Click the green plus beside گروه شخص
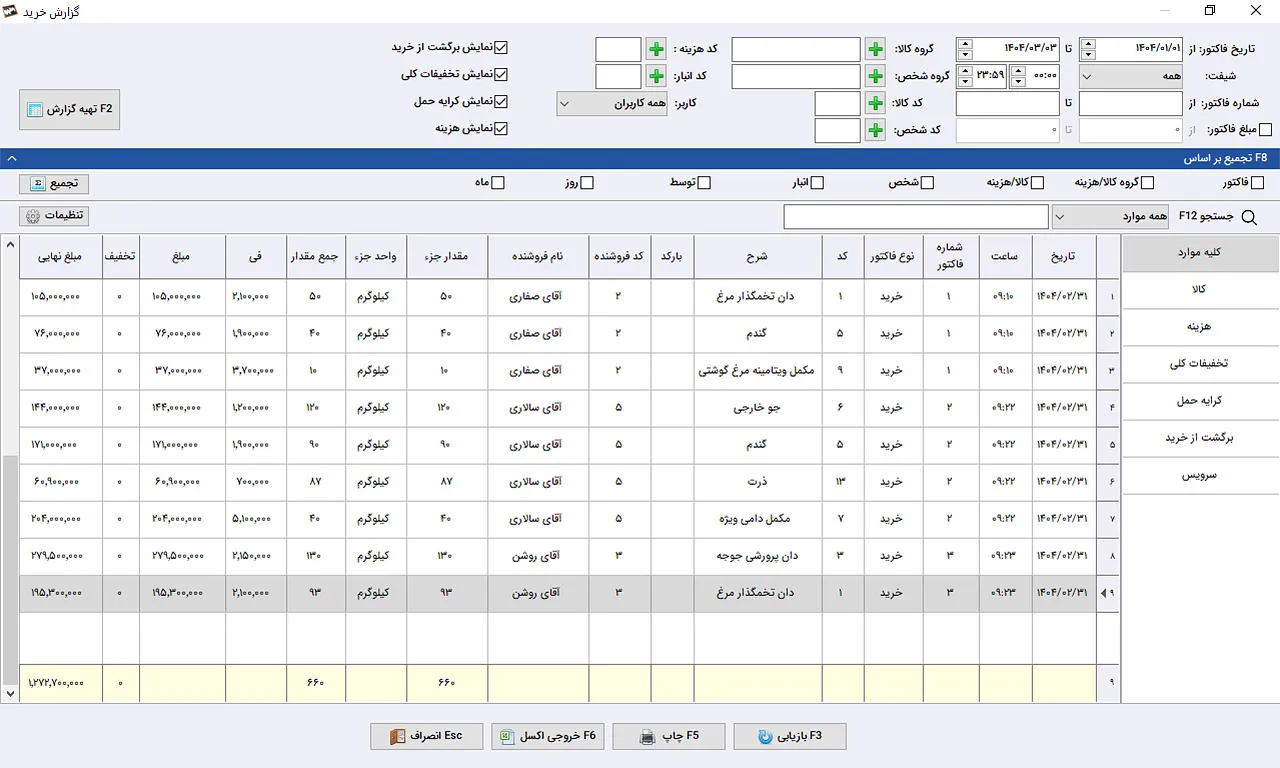This screenshot has width=1280, height=768. coord(875,76)
